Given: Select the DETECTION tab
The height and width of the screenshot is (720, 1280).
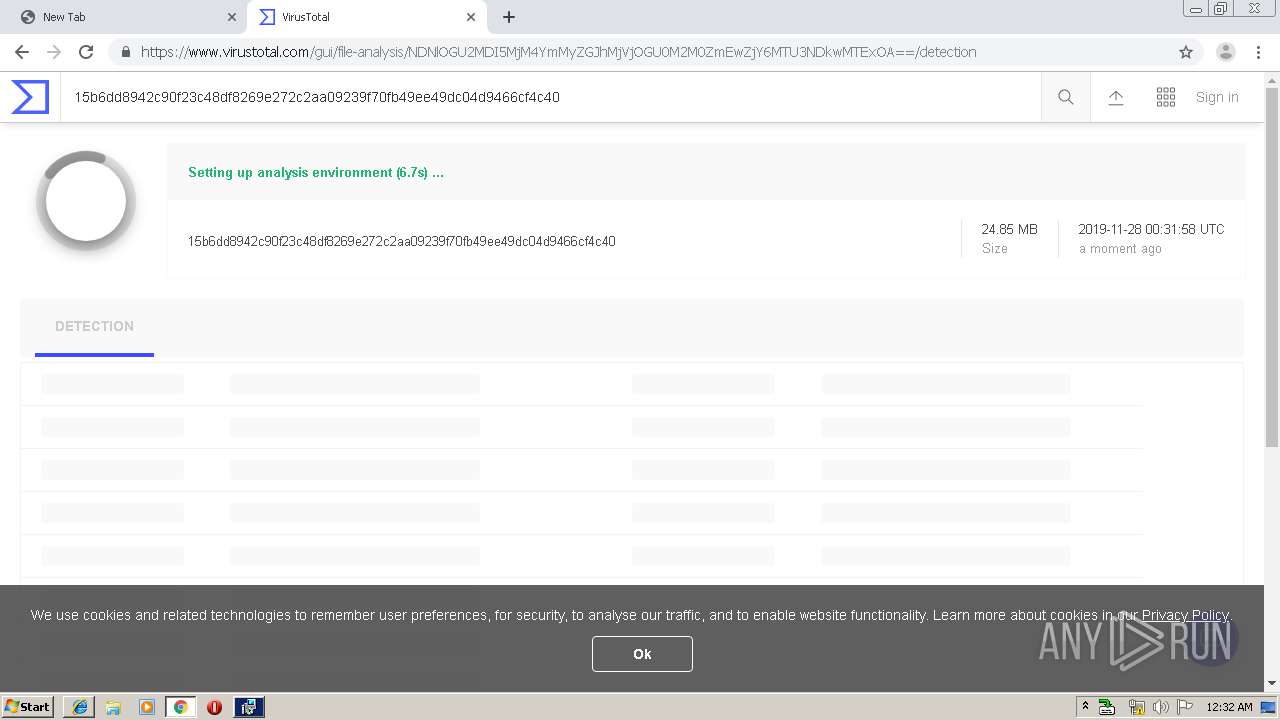Looking at the screenshot, I should pos(94,327).
